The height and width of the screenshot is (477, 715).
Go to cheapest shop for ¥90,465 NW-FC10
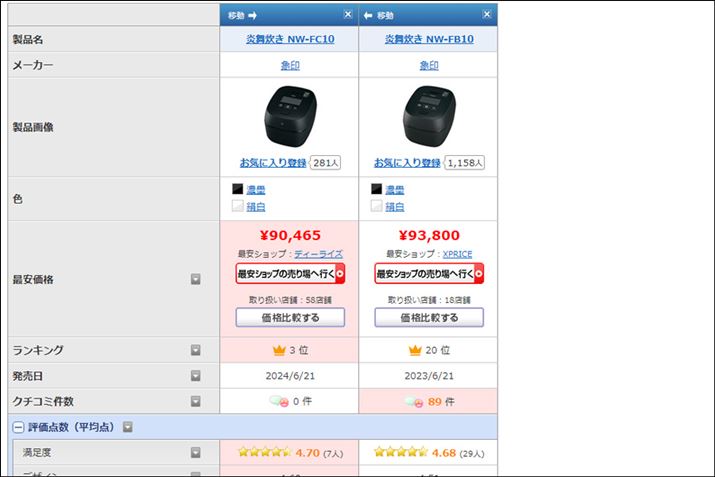tap(290, 274)
